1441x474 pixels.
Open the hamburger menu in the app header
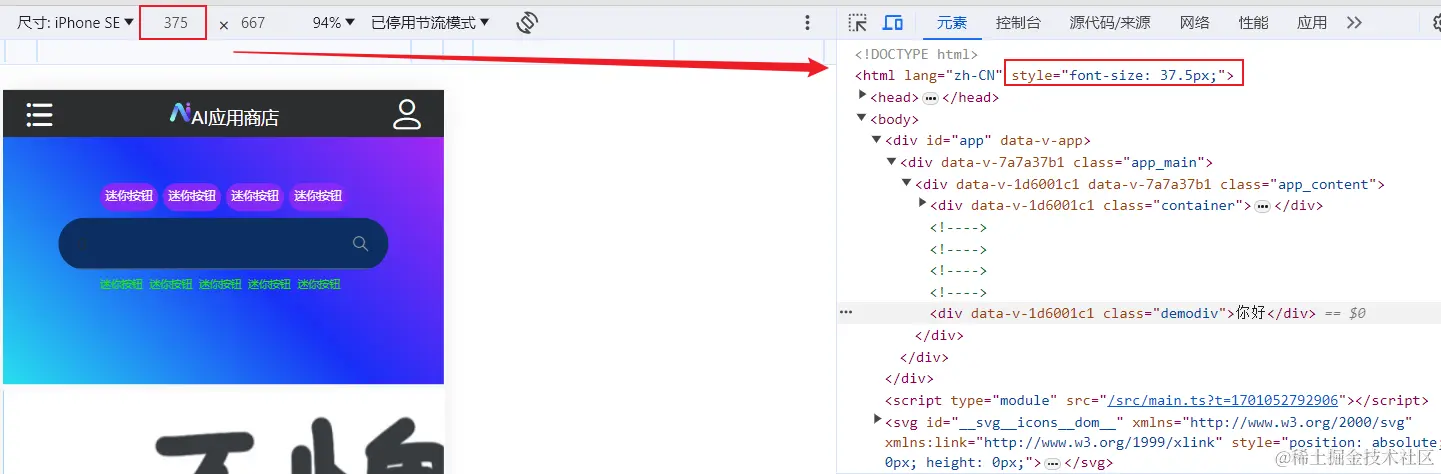coord(39,115)
